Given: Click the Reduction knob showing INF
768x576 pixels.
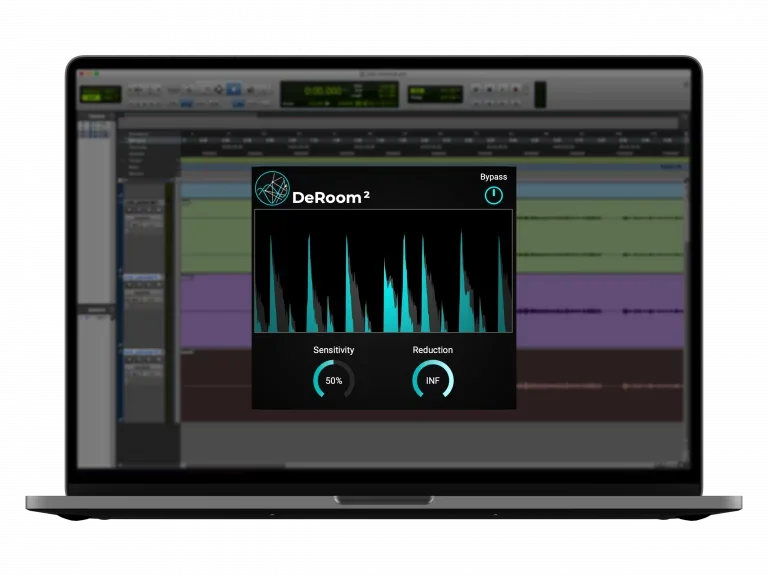Looking at the screenshot, I should click(x=432, y=380).
